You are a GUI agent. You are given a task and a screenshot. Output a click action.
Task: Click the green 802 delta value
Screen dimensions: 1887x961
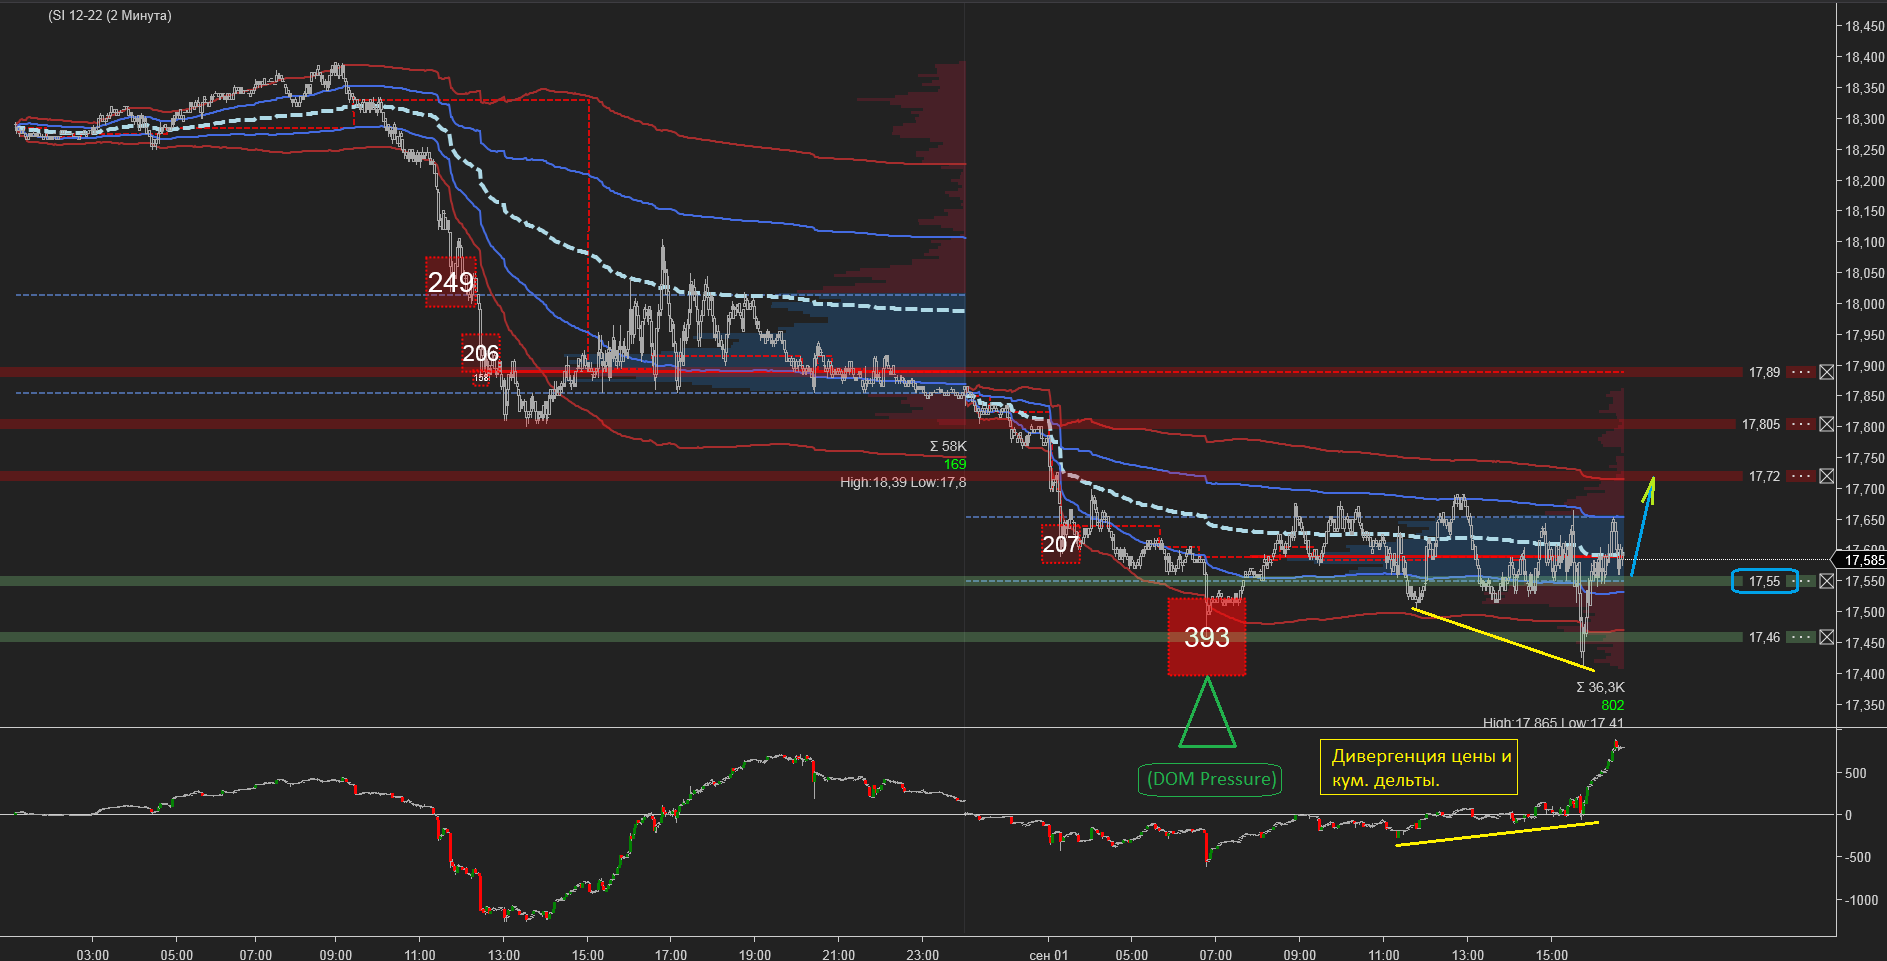[1612, 705]
